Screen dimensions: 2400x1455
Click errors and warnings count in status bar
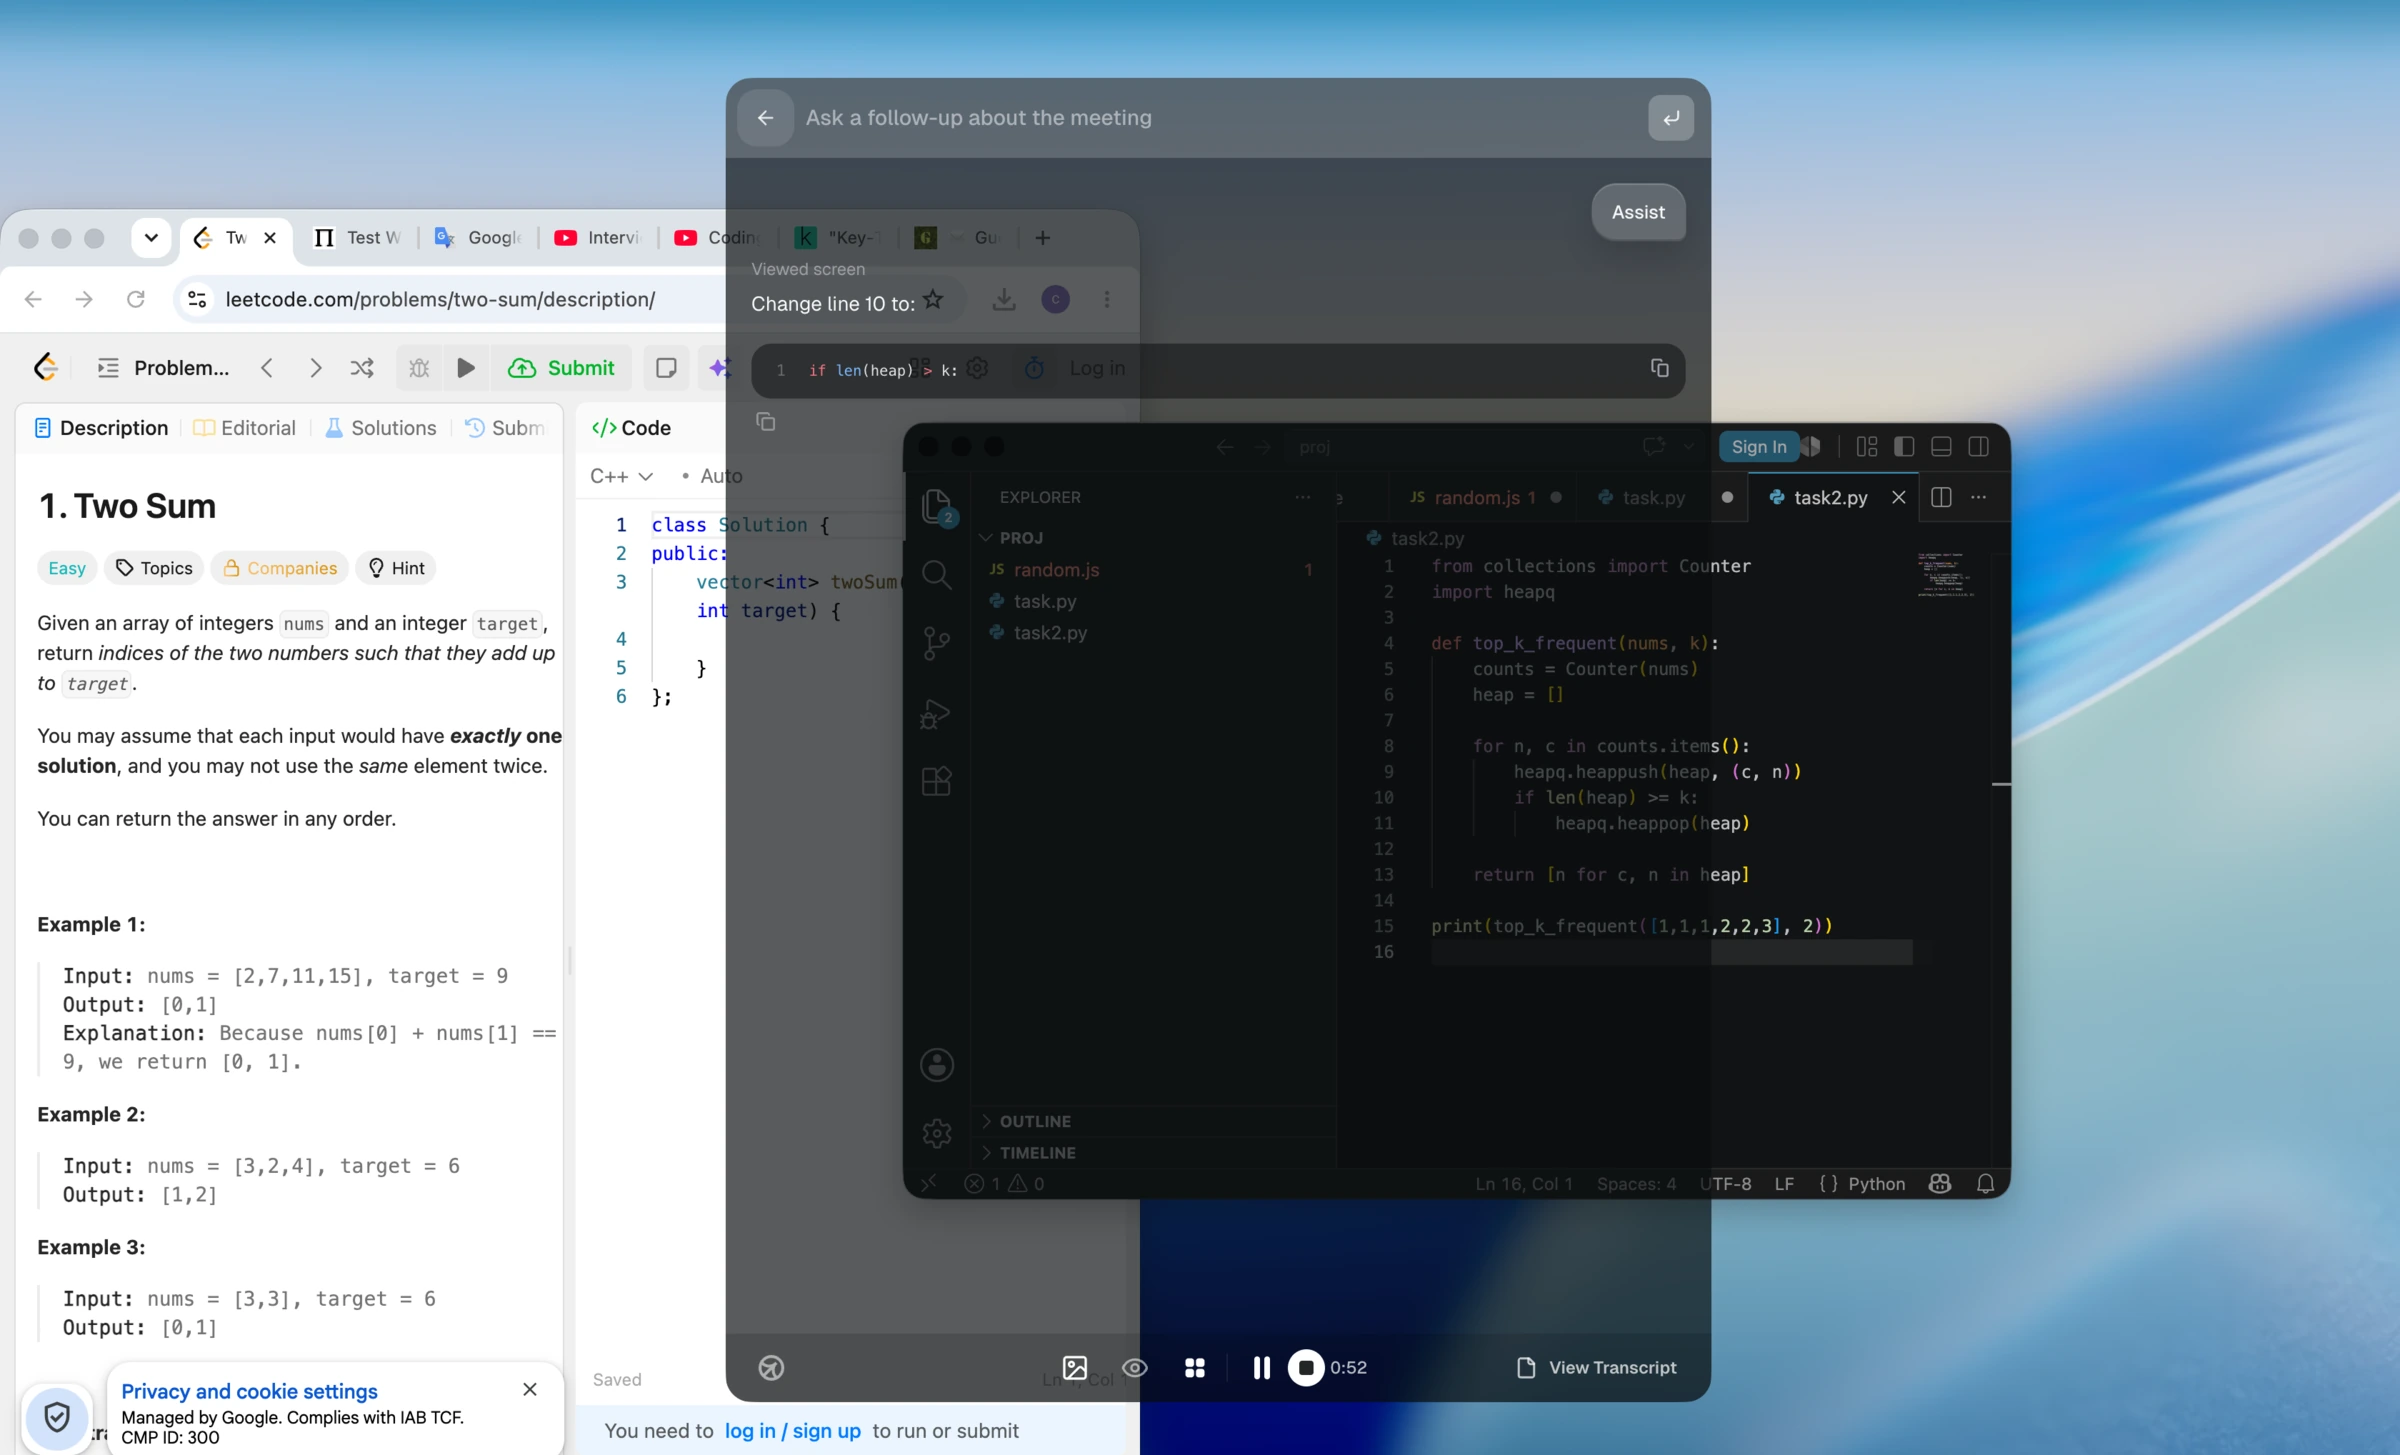point(1004,1184)
